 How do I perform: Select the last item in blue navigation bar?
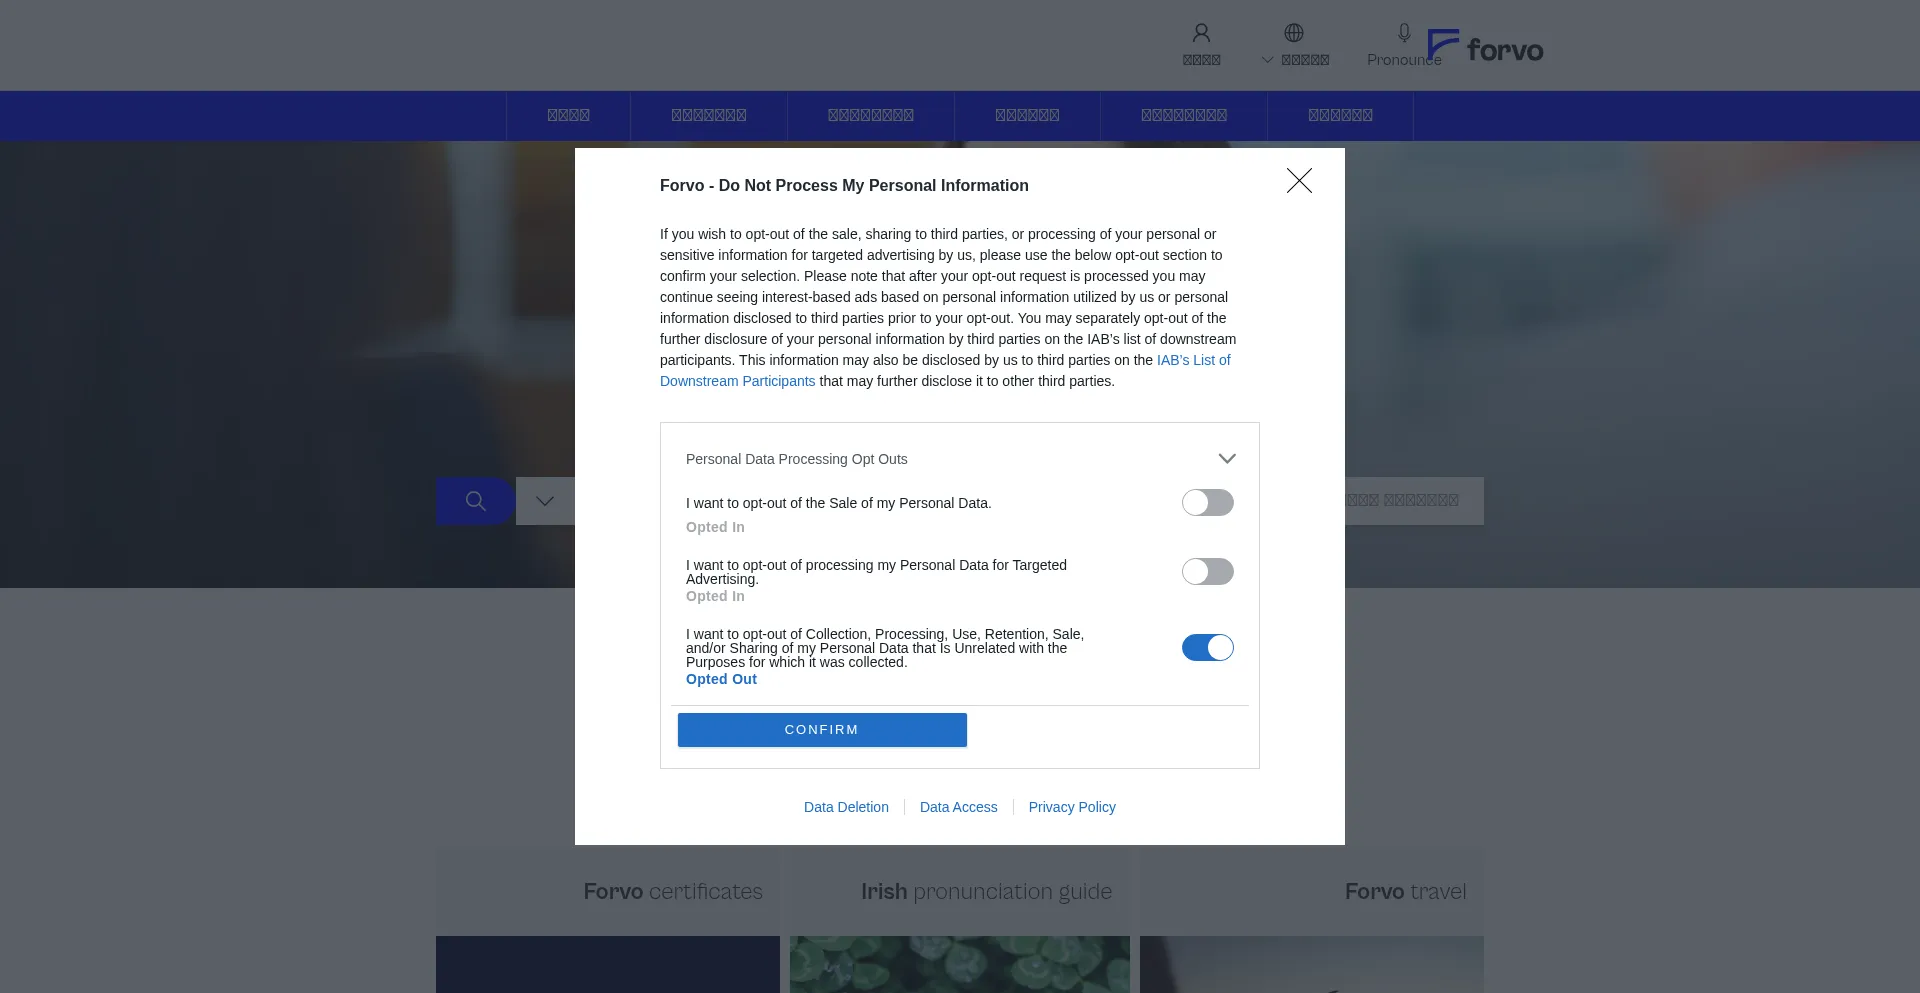click(1340, 116)
